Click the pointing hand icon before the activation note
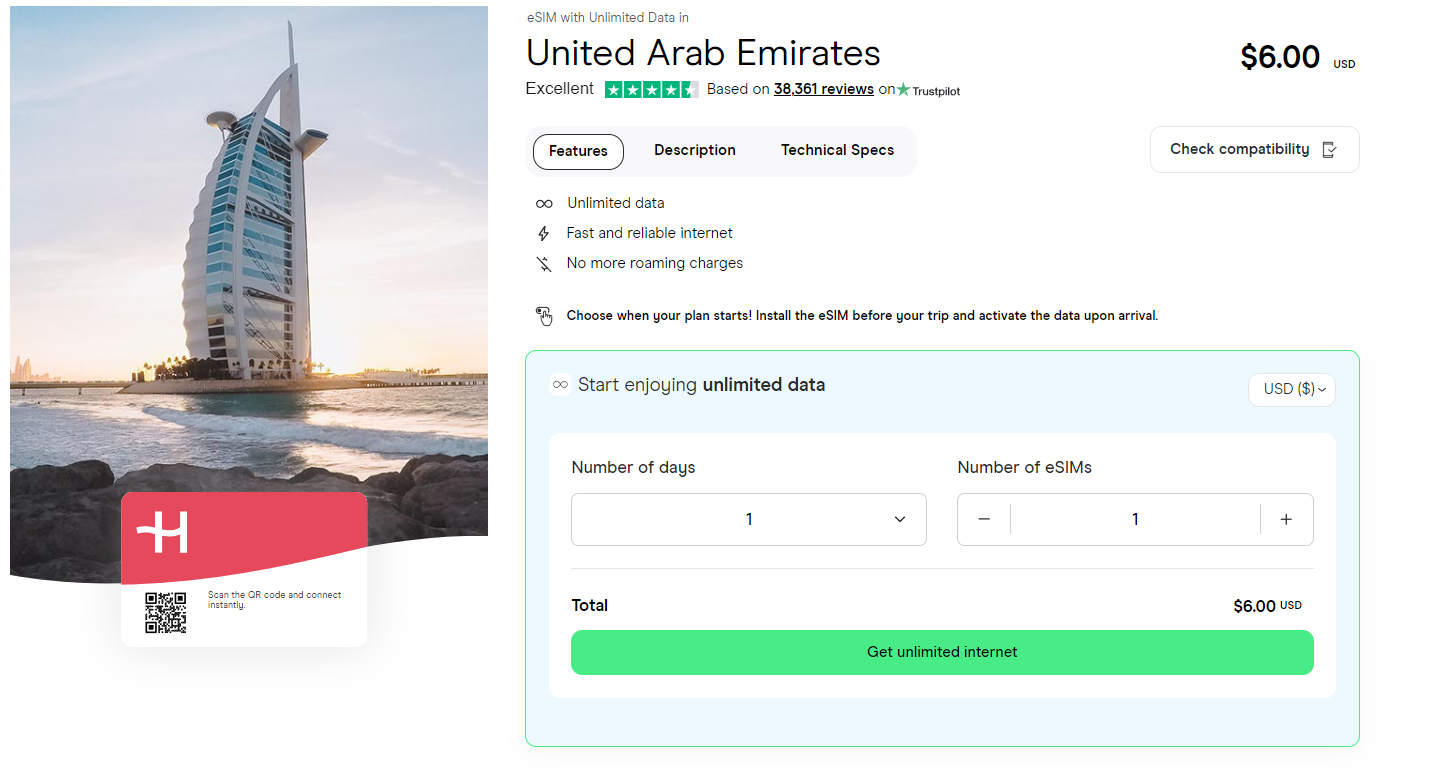The height and width of the screenshot is (768, 1446). (544, 315)
